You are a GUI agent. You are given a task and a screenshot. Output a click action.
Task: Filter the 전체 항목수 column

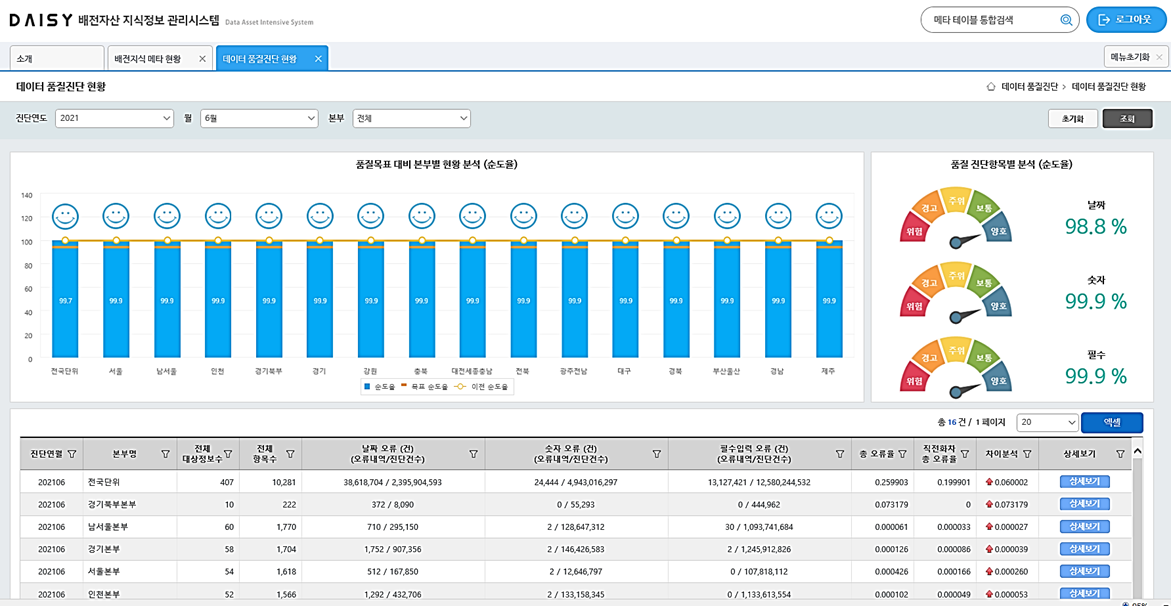click(289, 454)
